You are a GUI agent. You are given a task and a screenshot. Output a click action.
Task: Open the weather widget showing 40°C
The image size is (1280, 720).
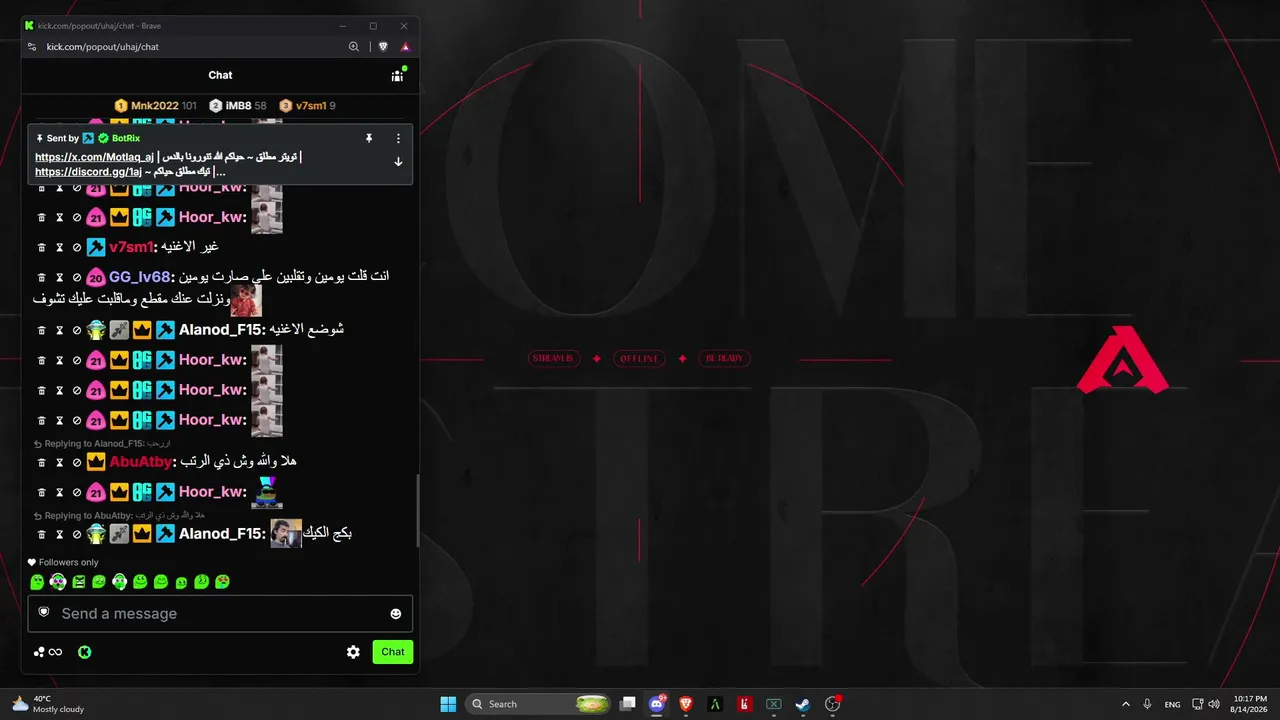(x=48, y=704)
